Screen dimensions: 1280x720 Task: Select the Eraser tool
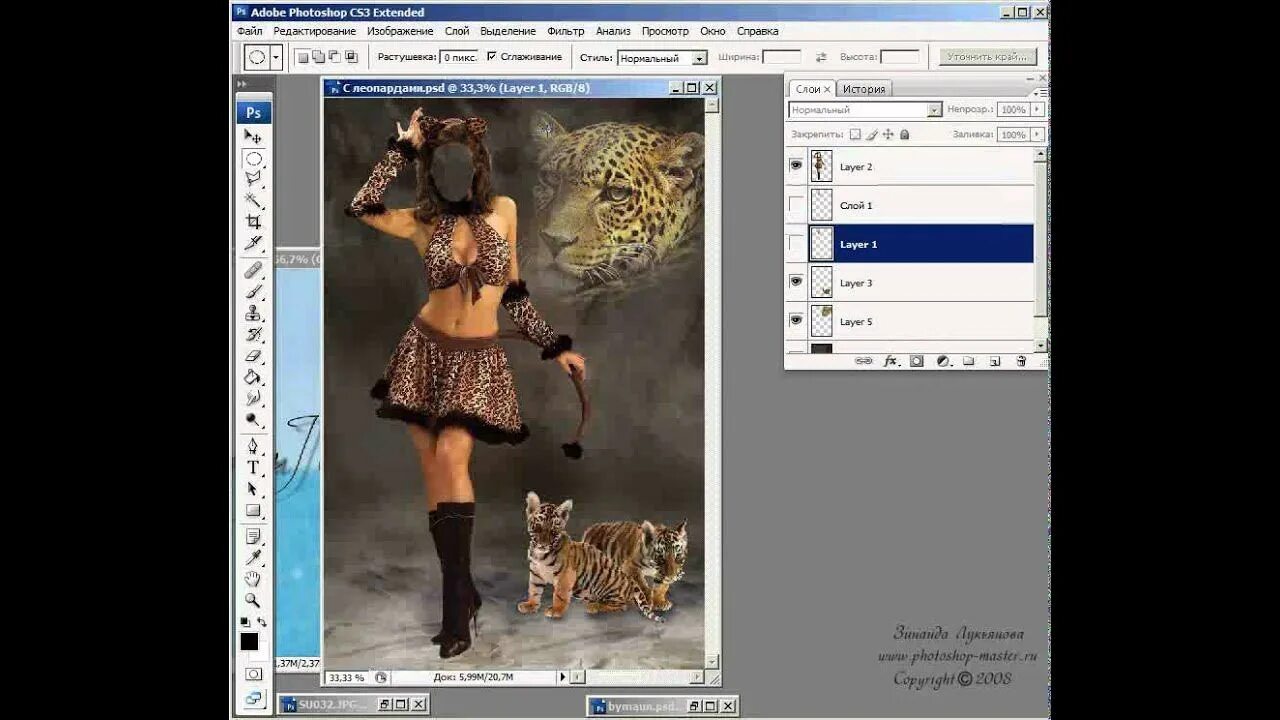coord(254,356)
